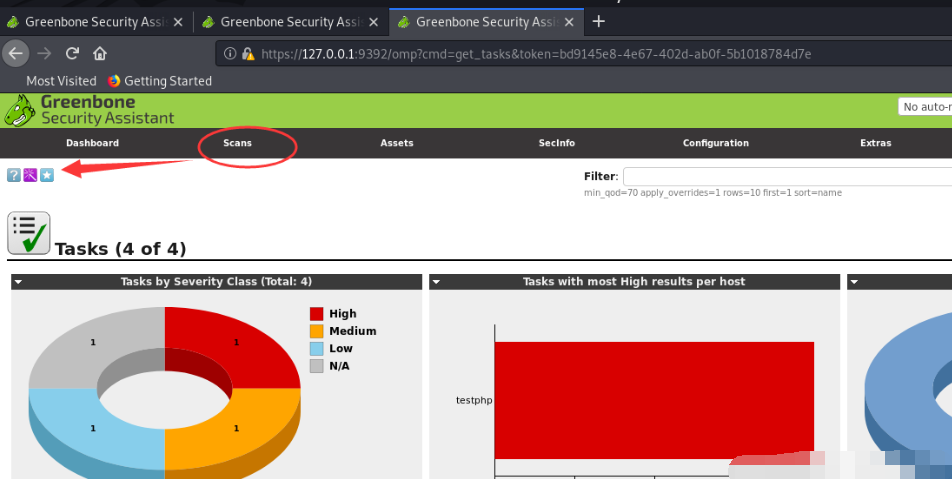
Task: Reload the page with refresh icon
Action: (72, 53)
